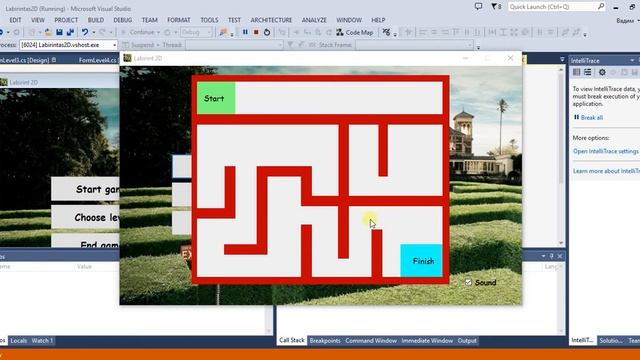Click the Restart debugging icon

[267, 32]
